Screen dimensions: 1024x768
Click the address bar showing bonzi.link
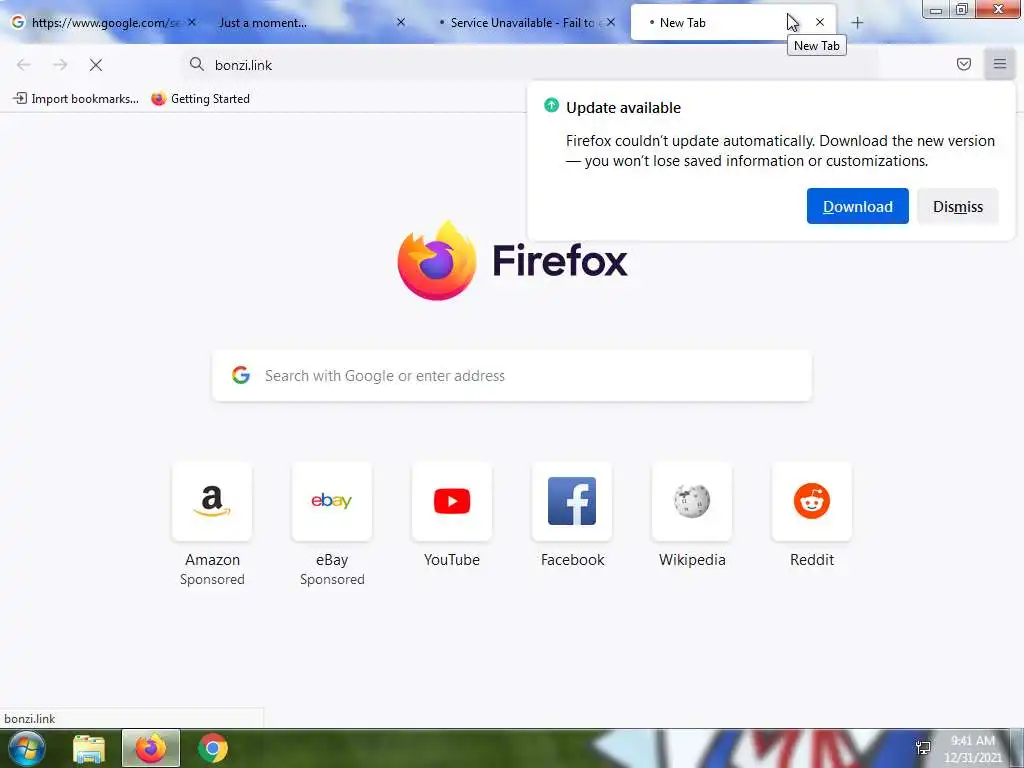pyautogui.click(x=529, y=65)
